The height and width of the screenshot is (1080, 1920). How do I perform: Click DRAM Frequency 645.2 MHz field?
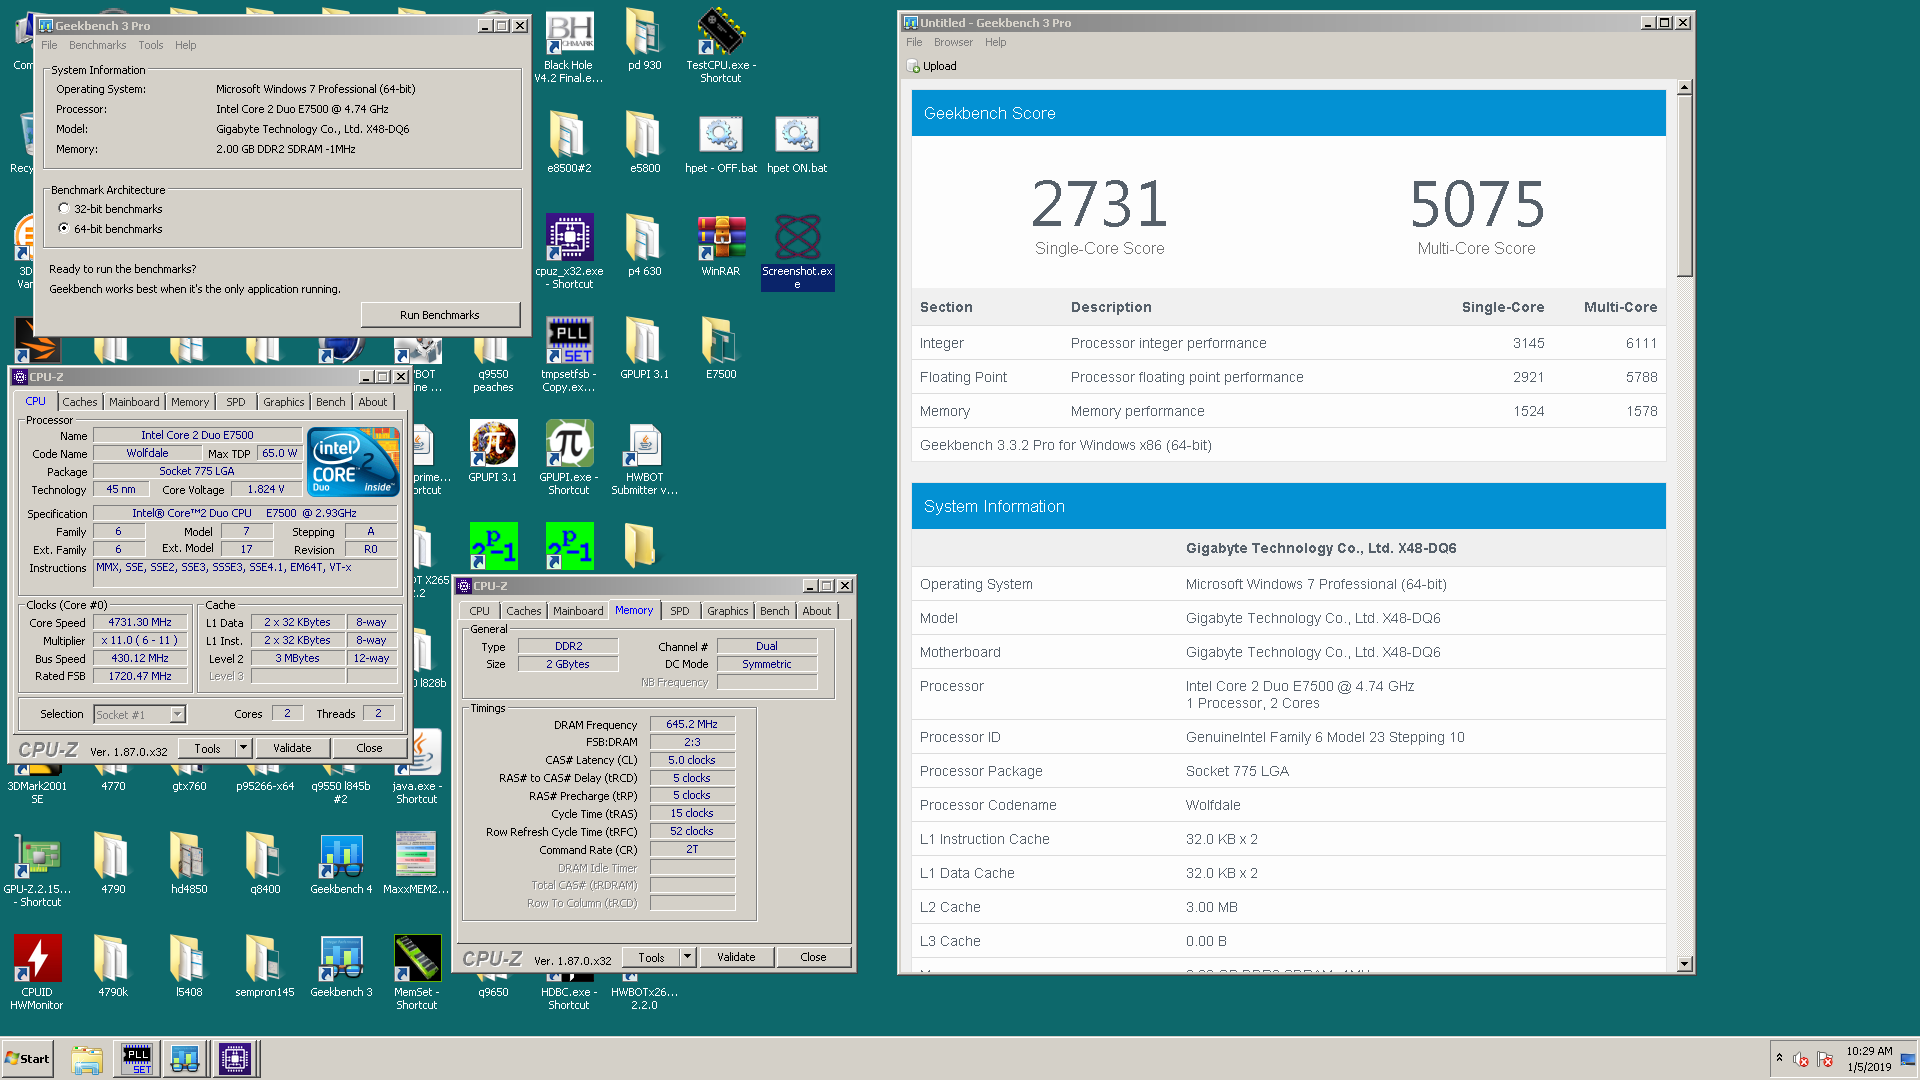tap(692, 724)
